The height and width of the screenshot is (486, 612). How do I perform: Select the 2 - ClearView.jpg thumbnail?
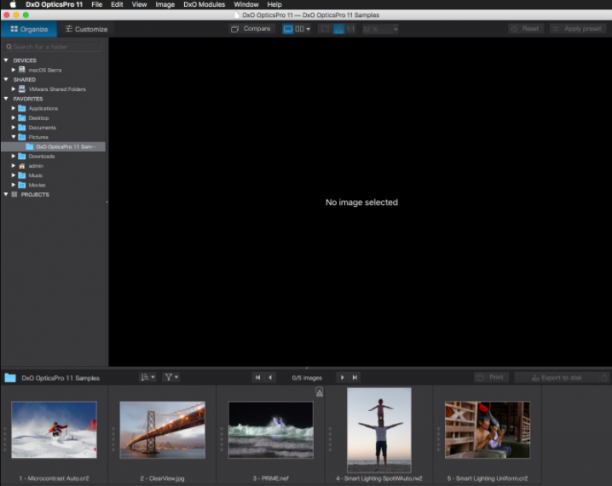pos(162,430)
